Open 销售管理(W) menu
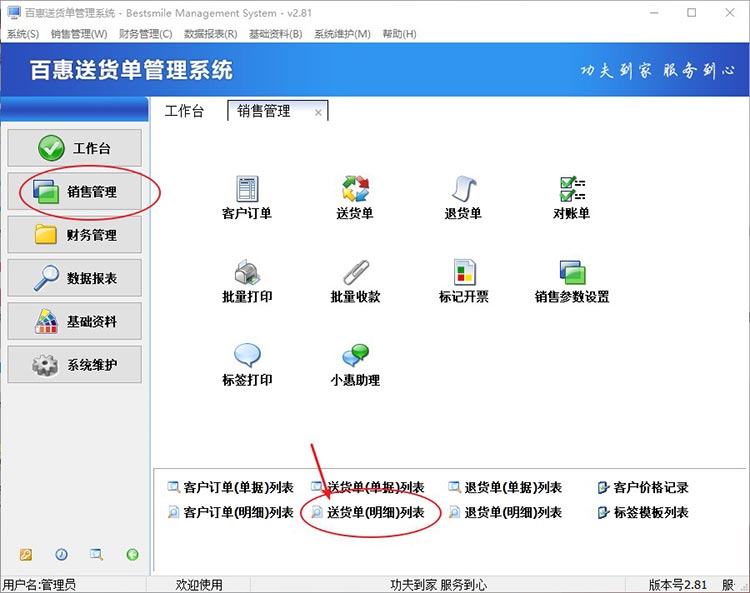This screenshot has width=750, height=593. 79,34
